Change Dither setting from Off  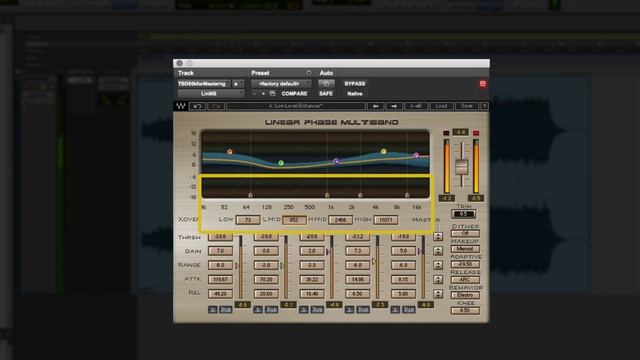(x=465, y=233)
